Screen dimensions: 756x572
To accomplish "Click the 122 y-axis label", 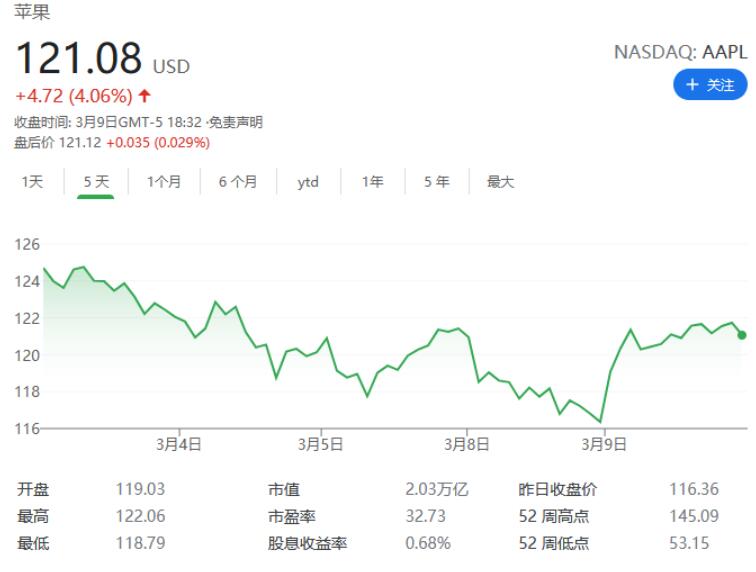I will coord(27,318).
